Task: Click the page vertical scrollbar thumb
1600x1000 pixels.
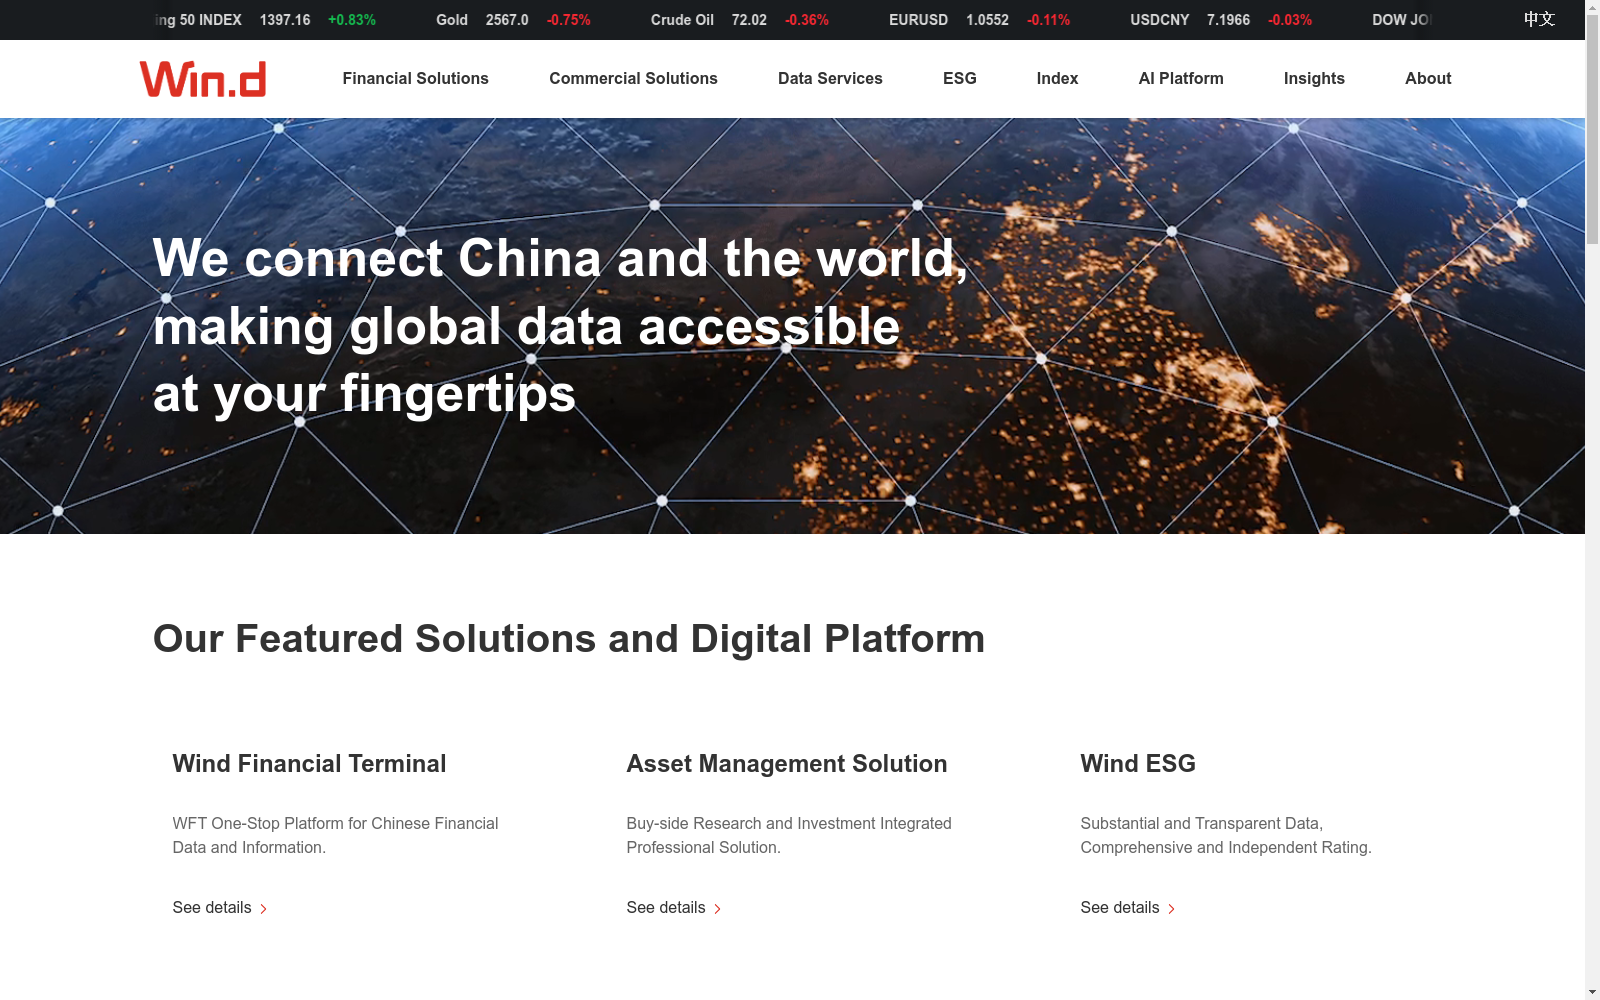Action: tap(1592, 130)
